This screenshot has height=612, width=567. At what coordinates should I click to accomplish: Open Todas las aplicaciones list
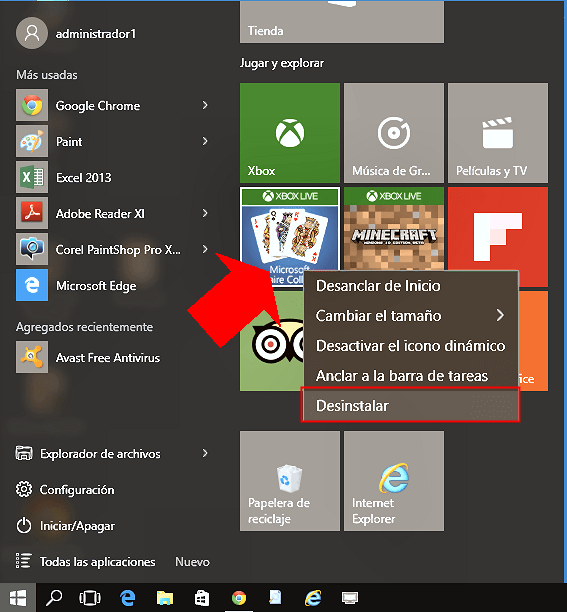click(85, 561)
